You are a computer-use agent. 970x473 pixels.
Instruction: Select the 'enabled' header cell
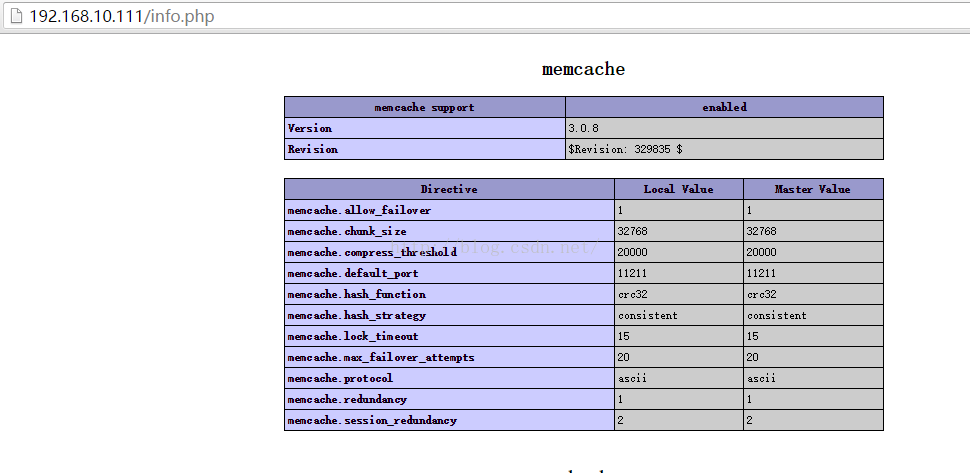coord(724,108)
